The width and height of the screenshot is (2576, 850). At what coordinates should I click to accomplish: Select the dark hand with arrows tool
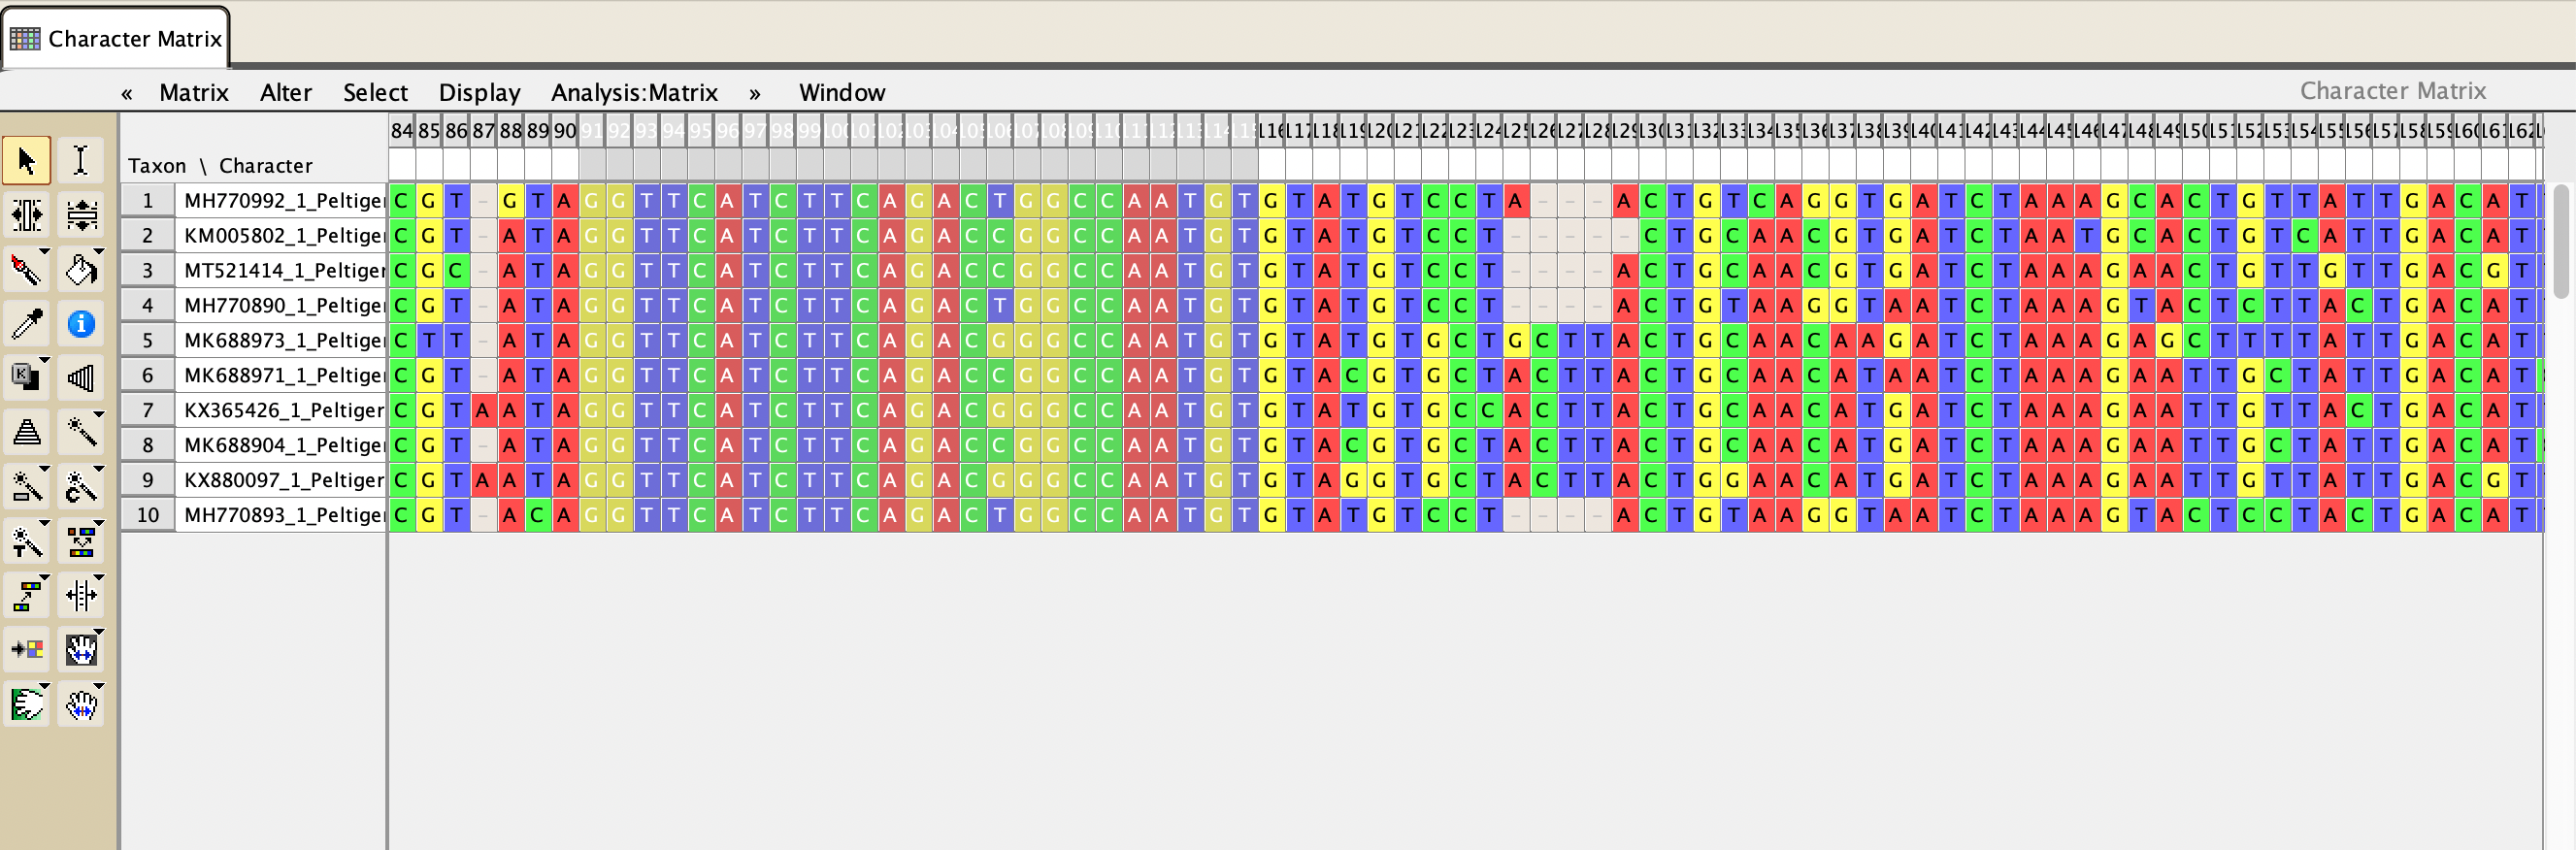coord(81,650)
